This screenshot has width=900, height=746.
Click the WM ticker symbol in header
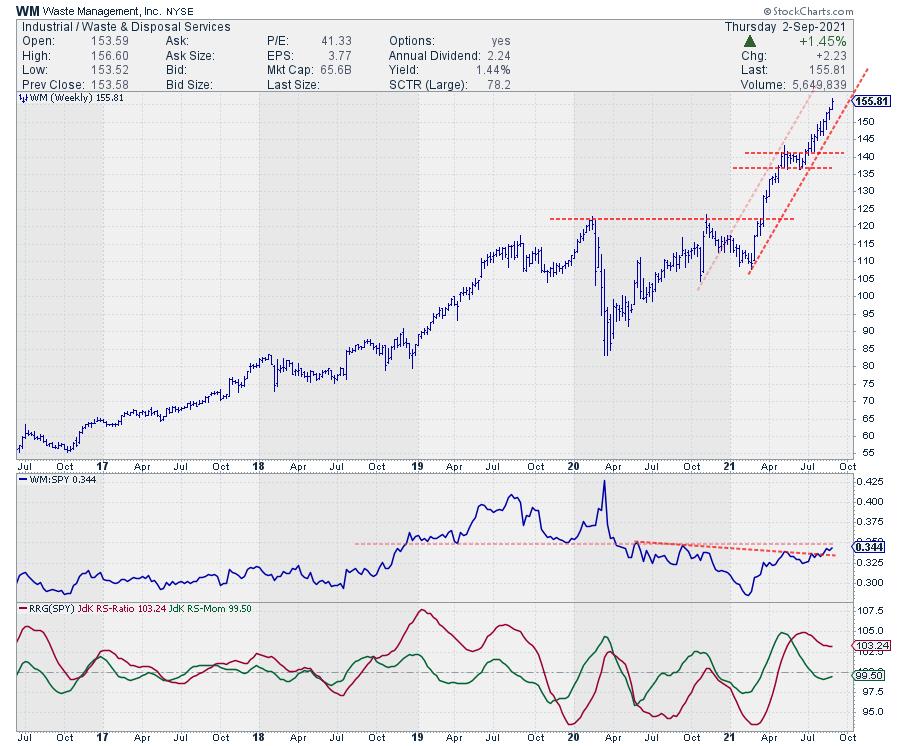pyautogui.click(x=28, y=10)
